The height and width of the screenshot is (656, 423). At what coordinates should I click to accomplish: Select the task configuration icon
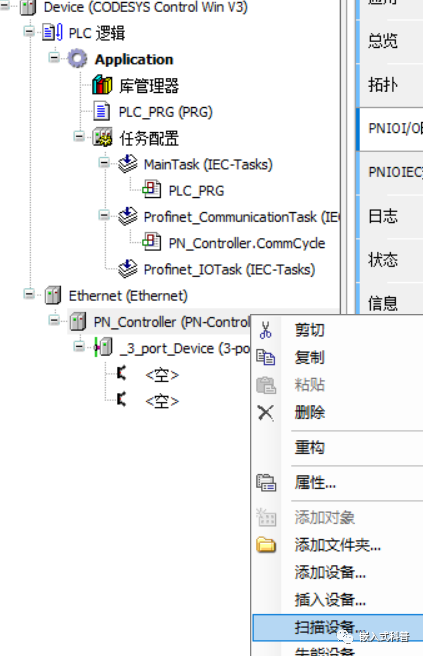[103, 137]
